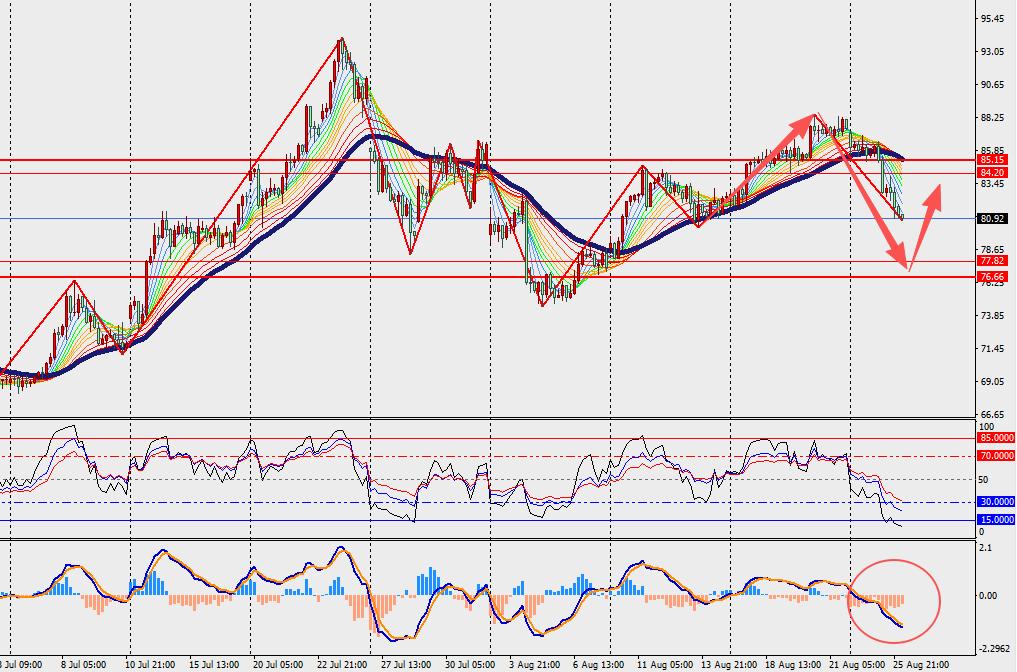Click the 15.0000 blue level label
The width and height of the screenshot is (1017, 672).
[x=996, y=520]
